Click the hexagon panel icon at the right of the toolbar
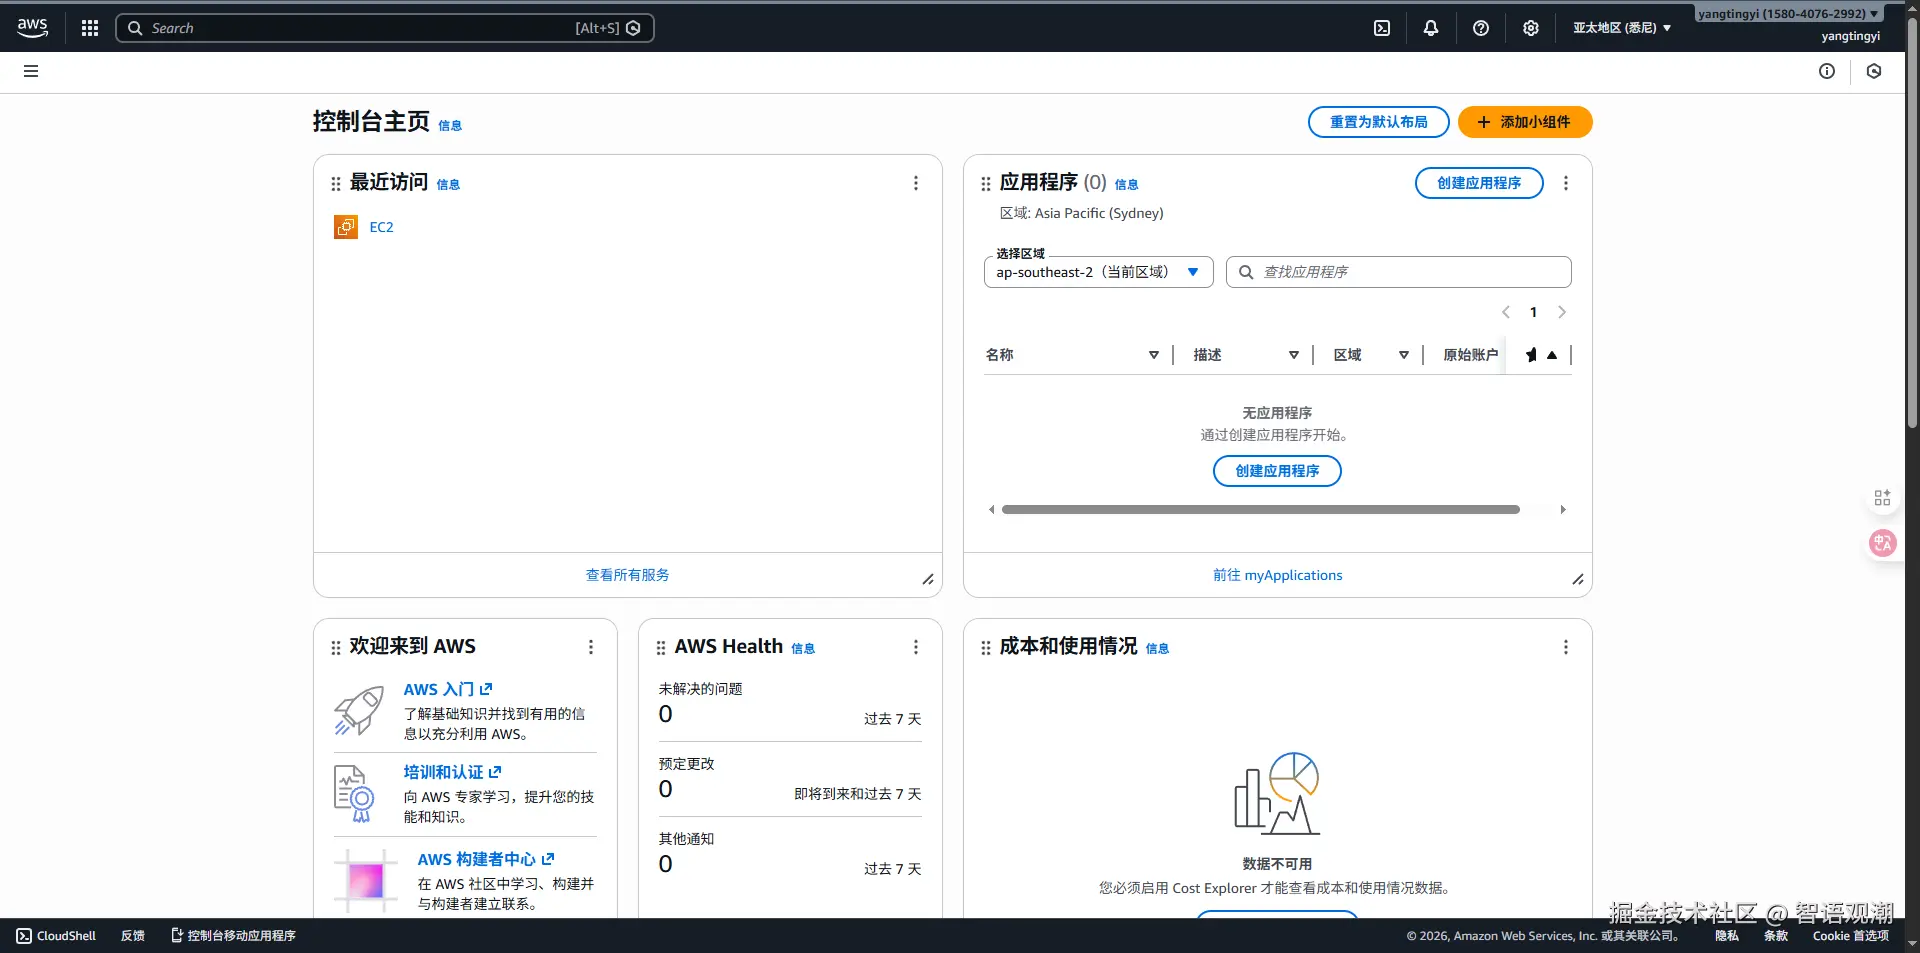The height and width of the screenshot is (953, 1920). click(x=1874, y=71)
